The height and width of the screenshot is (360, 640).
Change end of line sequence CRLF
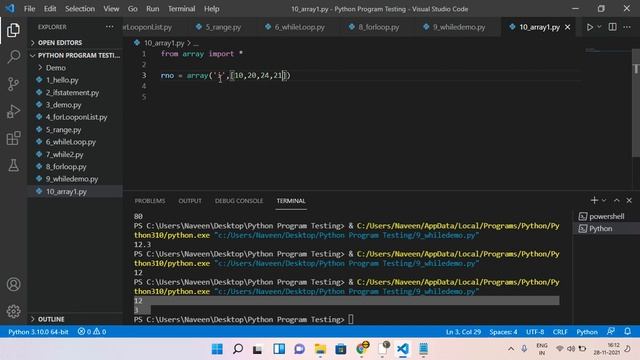[560, 332]
